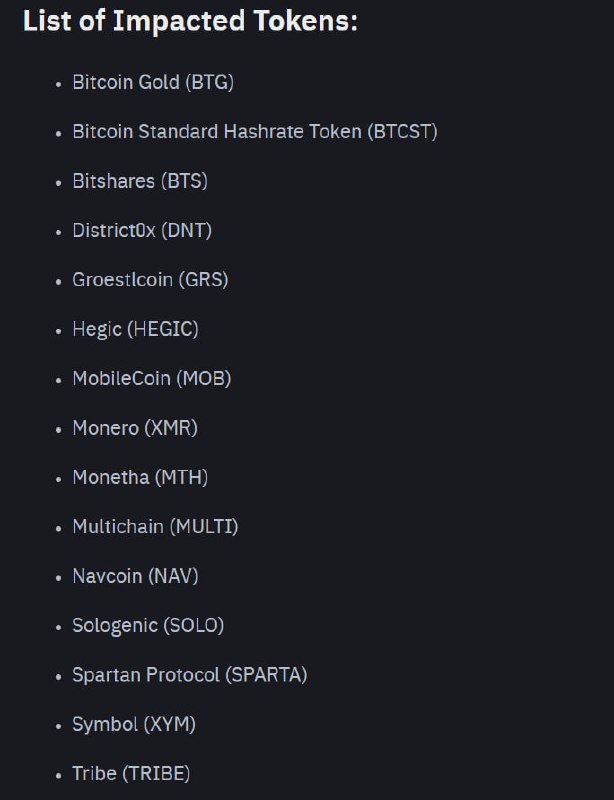Click the Spartan Protocol token name
The image size is (614, 800).
pos(146,675)
